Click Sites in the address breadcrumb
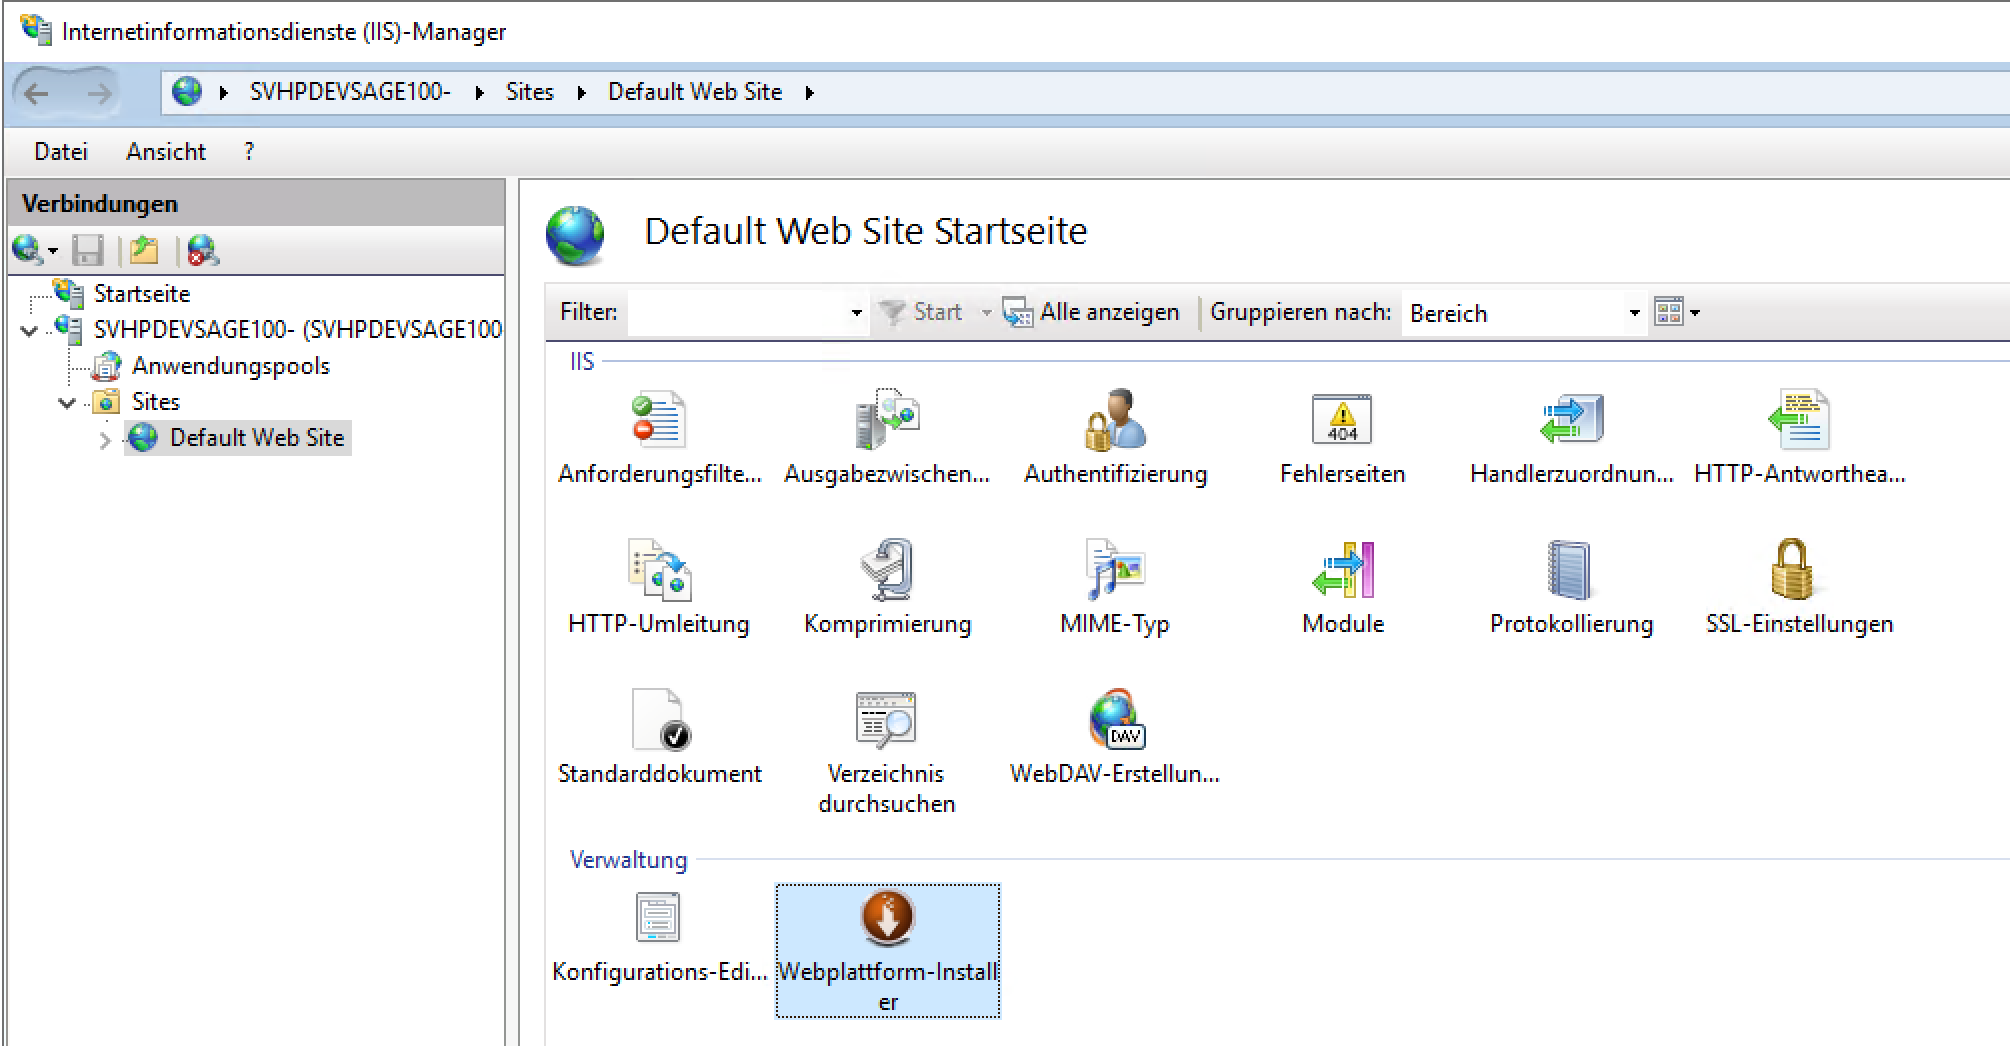This screenshot has width=2010, height=1046. coord(529,92)
